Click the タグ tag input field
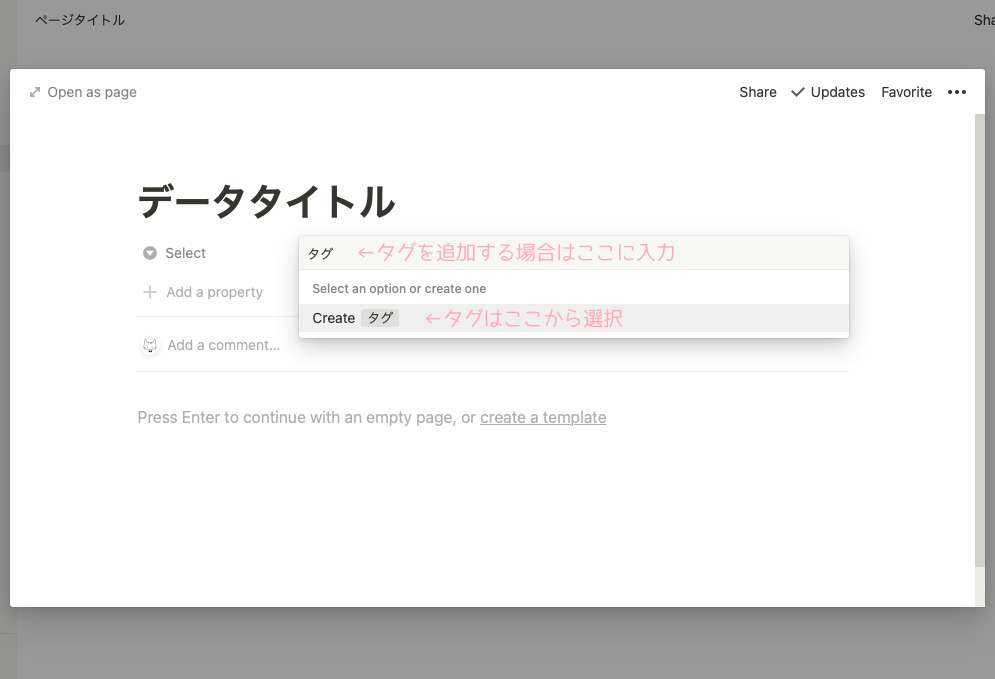995x679 pixels. tap(321, 253)
